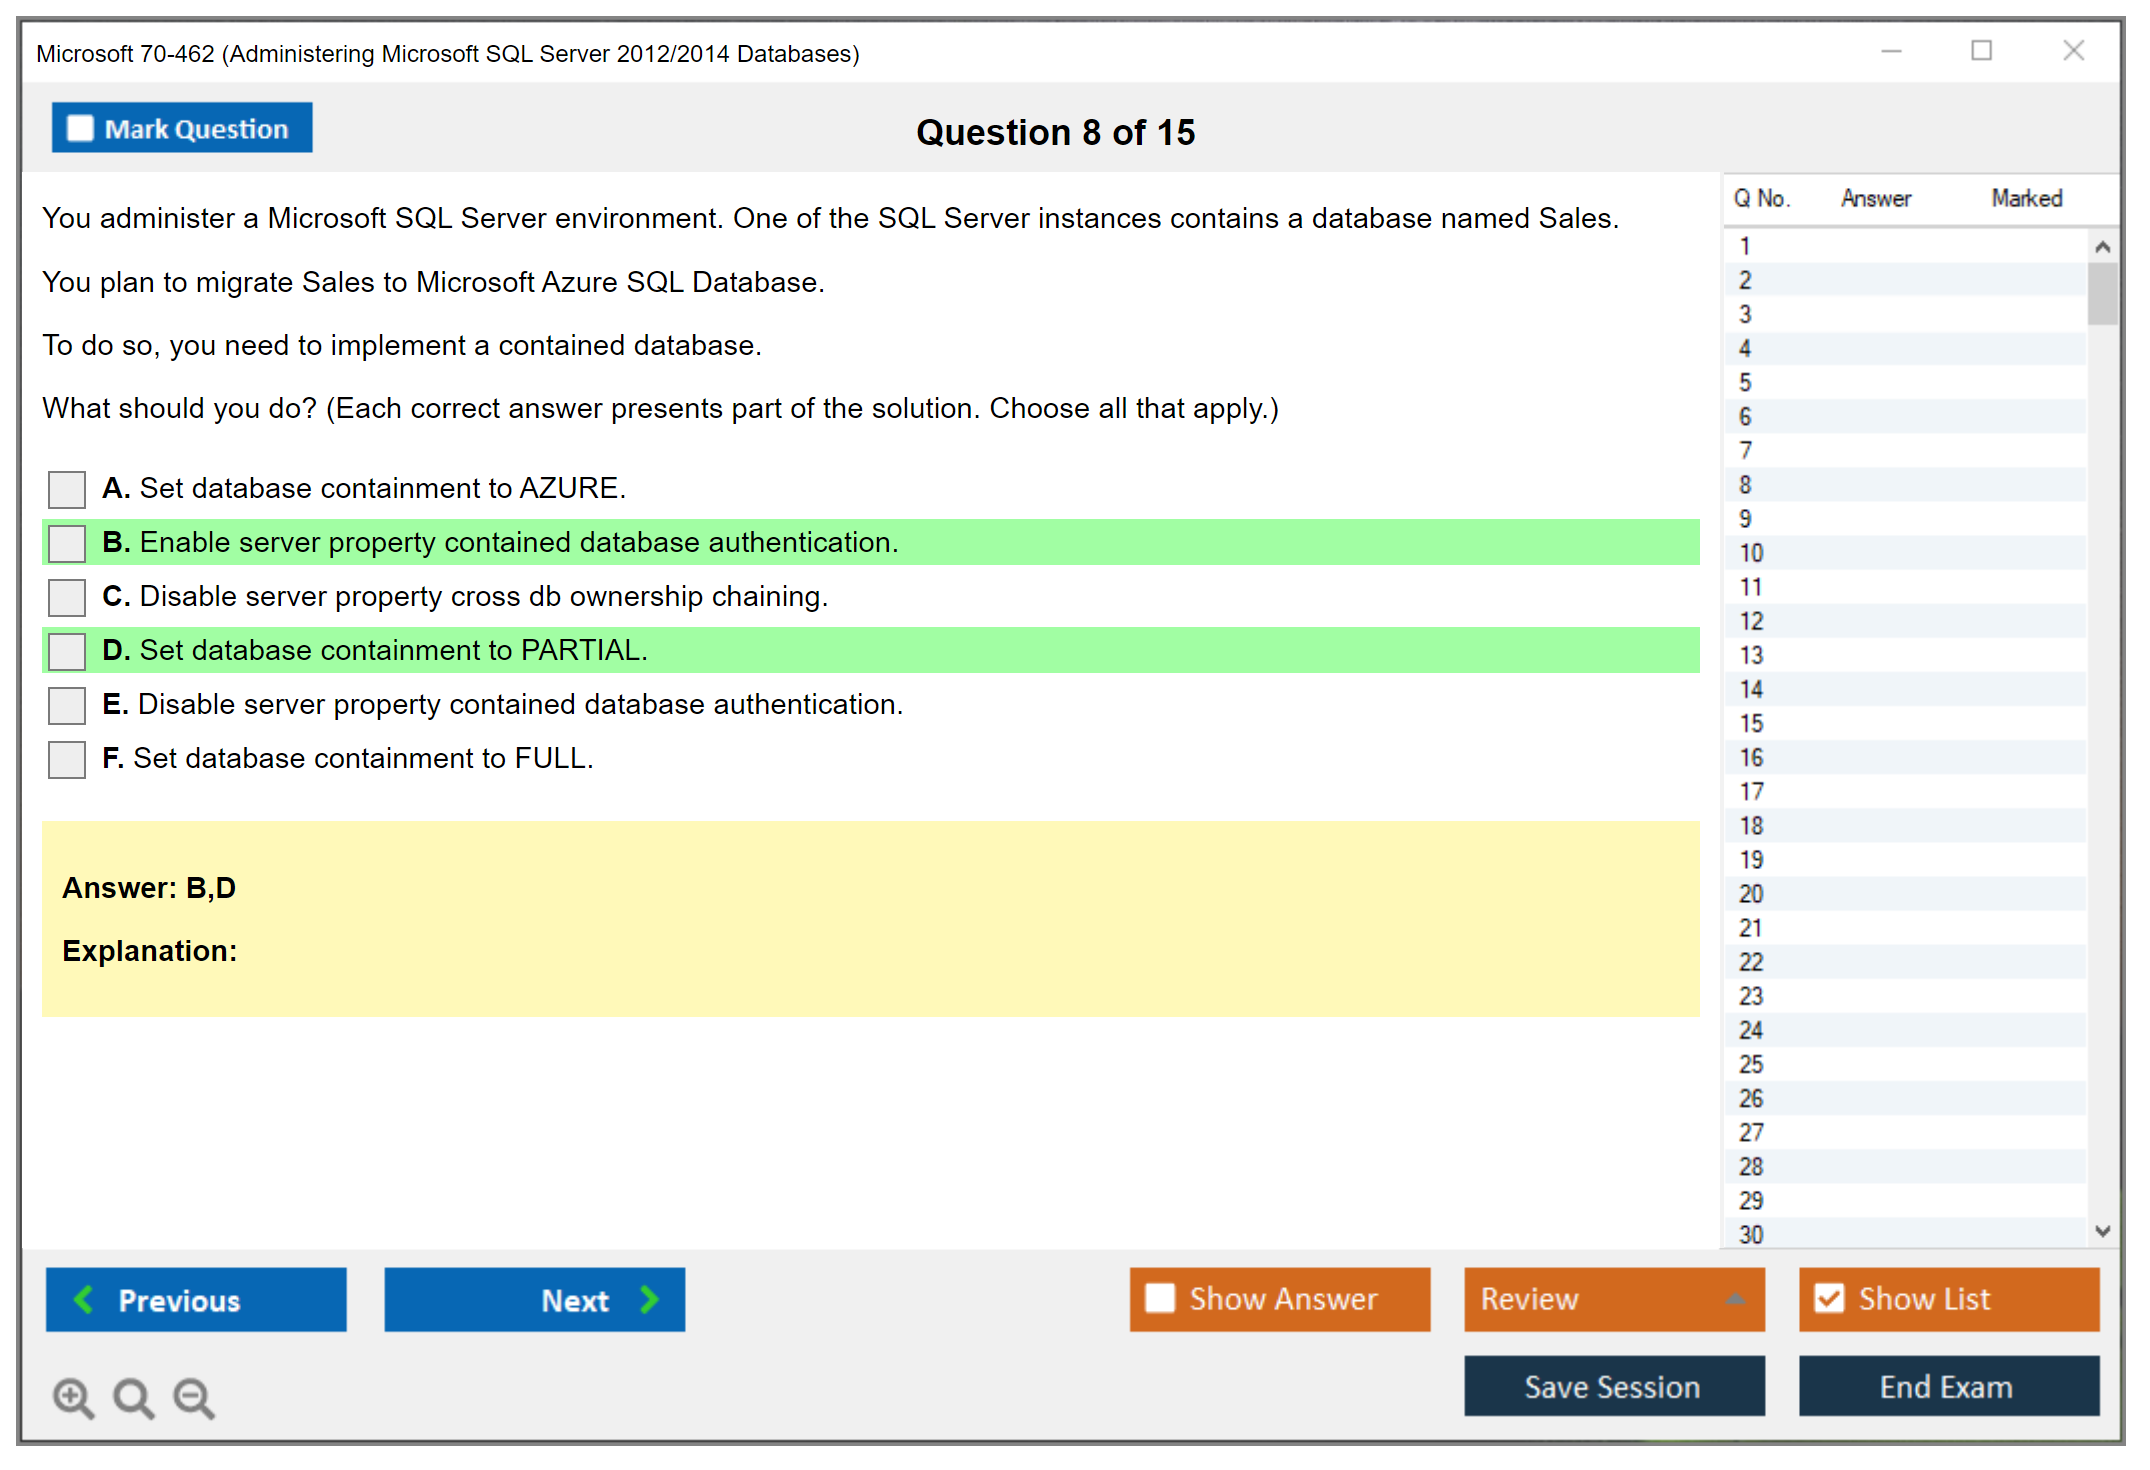2150x1470 pixels.
Task: Click the green right arrow on Next
Action: (650, 1299)
